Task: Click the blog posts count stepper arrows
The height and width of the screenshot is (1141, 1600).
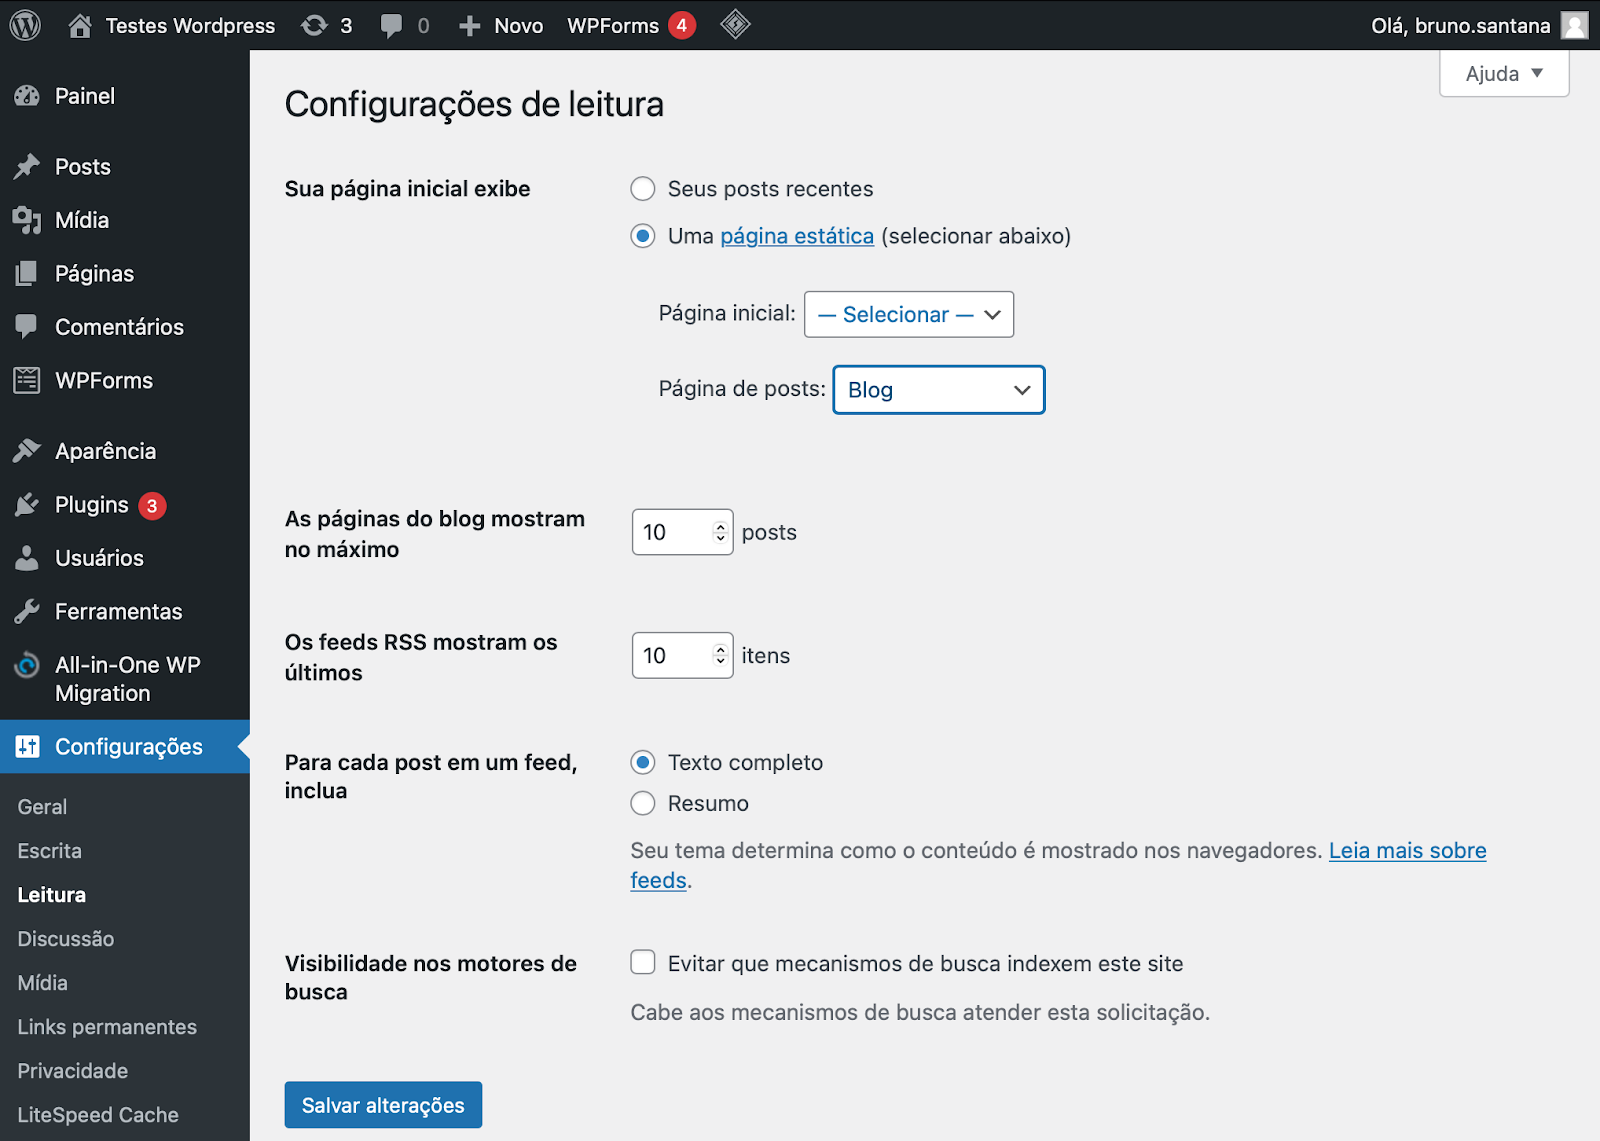Action: point(720,532)
